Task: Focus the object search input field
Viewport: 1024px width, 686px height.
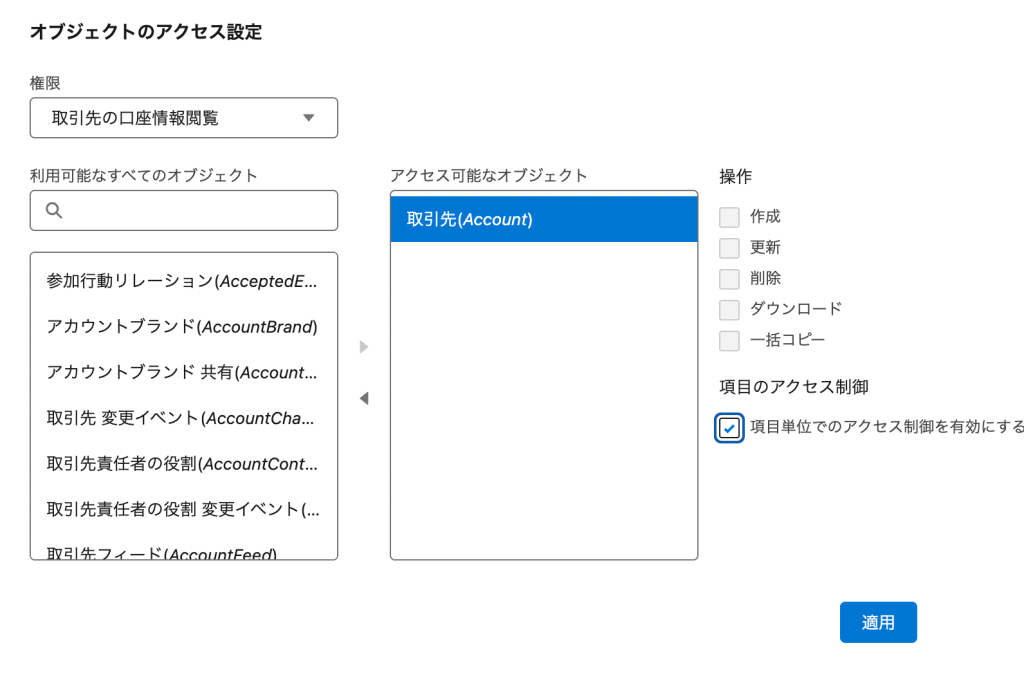Action: [184, 210]
